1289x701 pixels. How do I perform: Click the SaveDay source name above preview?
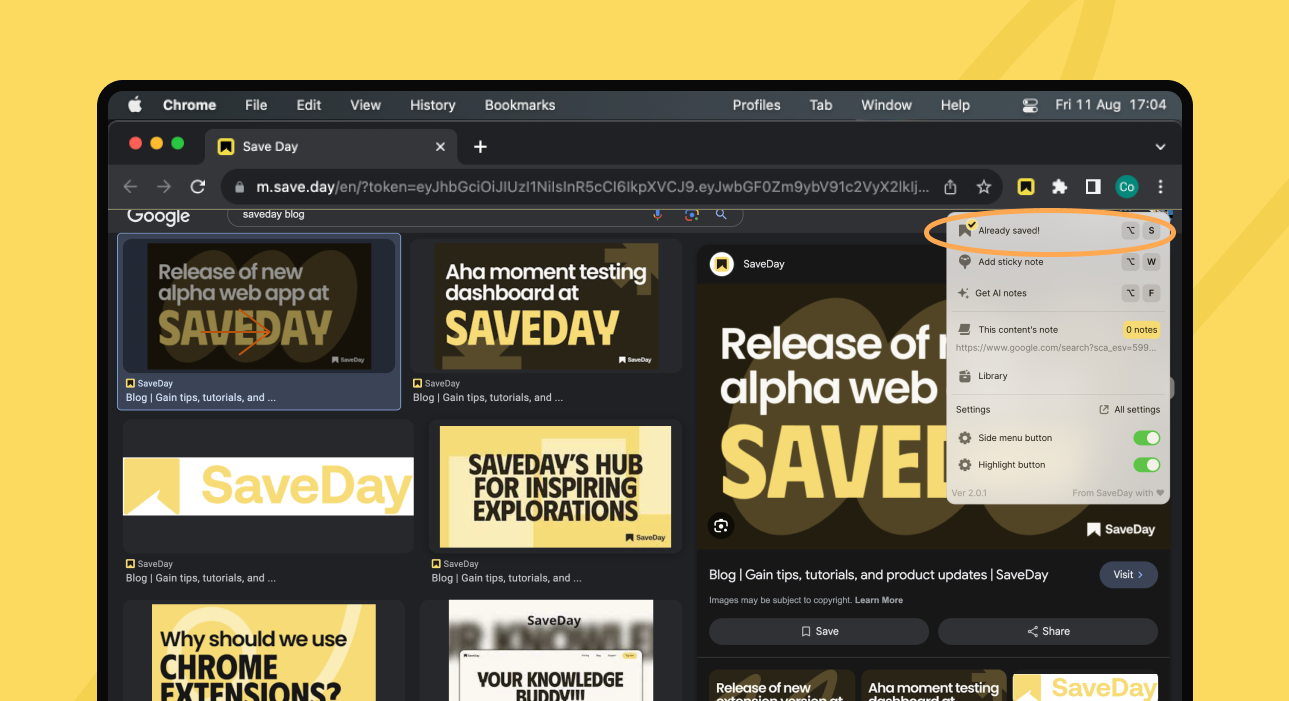coord(764,264)
